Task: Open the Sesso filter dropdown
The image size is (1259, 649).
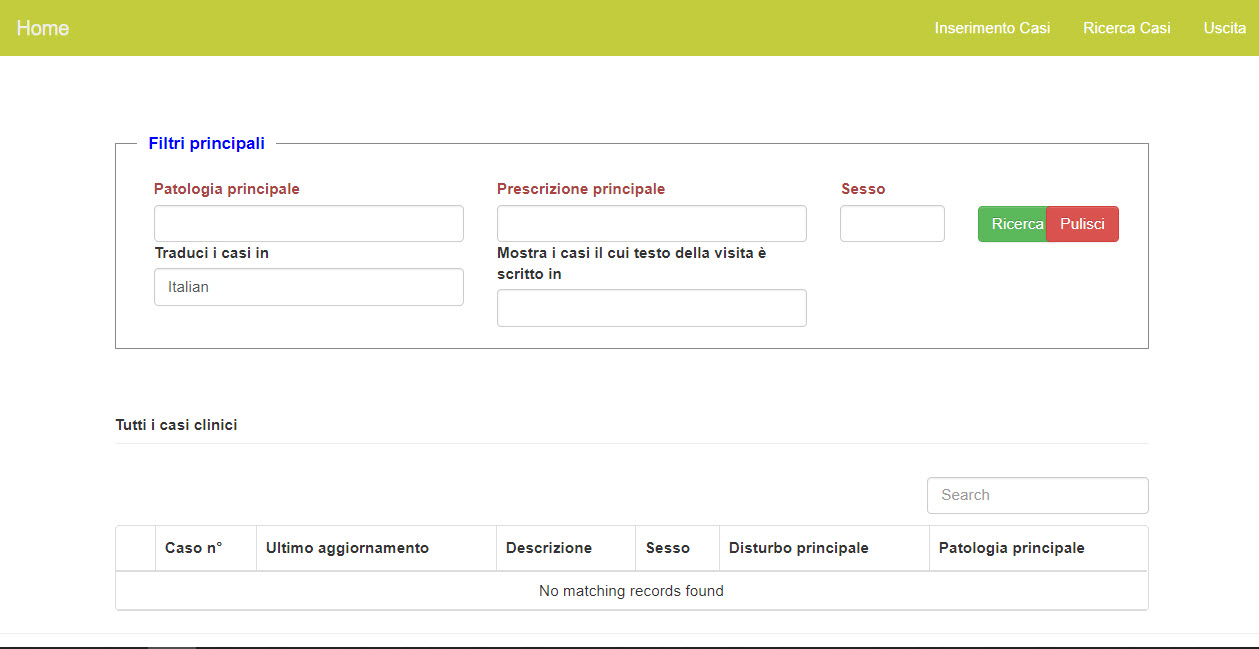Action: 892,223
